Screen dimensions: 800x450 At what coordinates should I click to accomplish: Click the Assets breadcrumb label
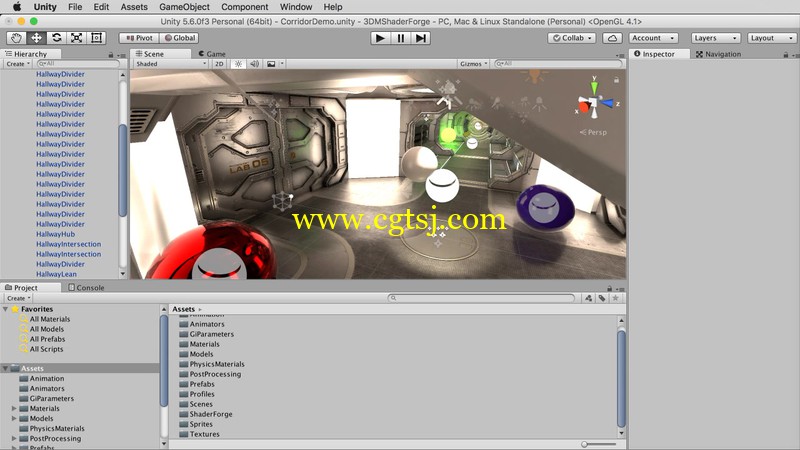(183, 309)
